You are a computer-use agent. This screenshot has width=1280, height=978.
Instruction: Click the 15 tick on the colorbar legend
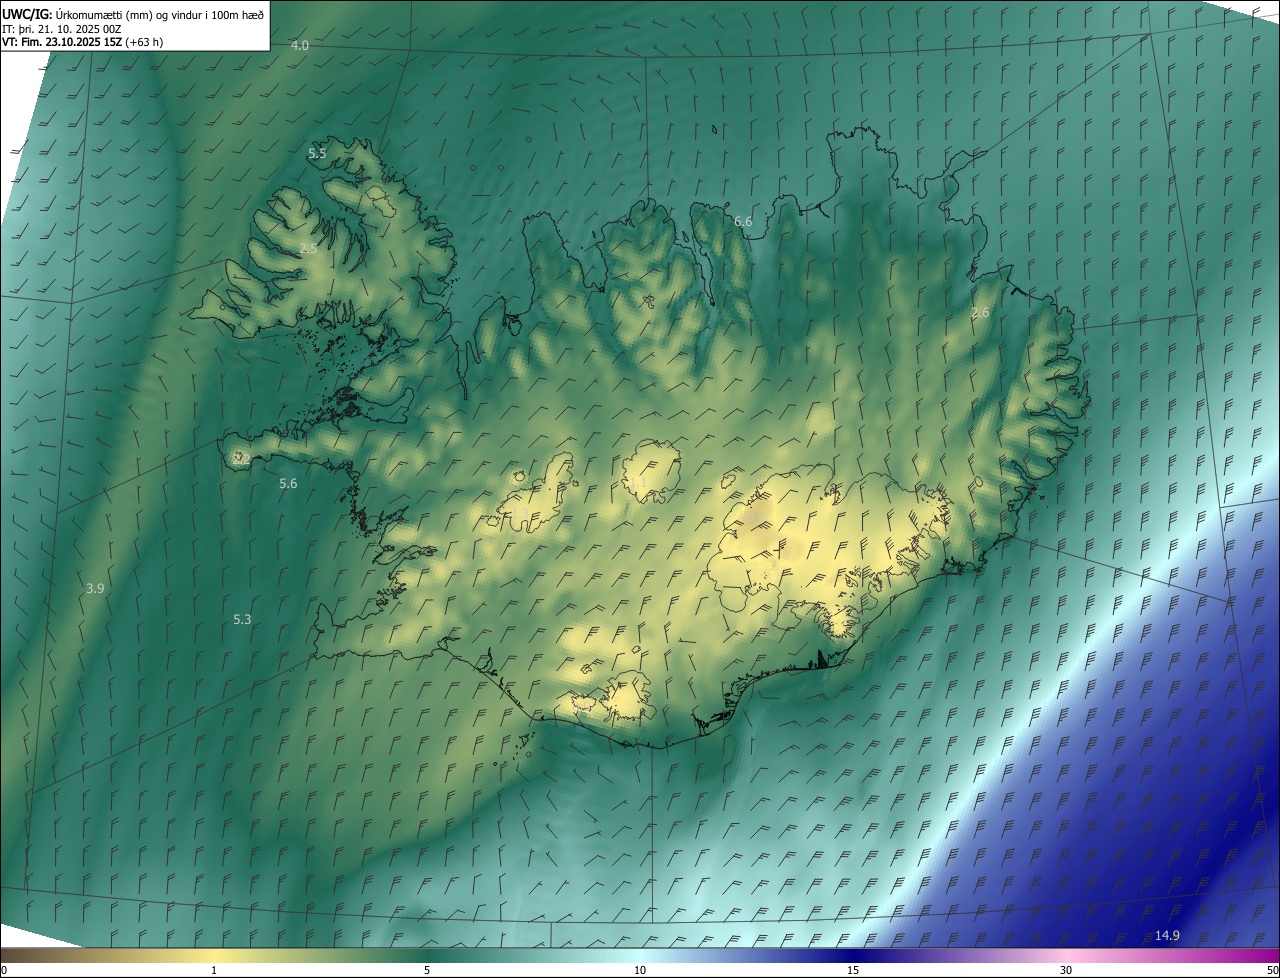(x=853, y=970)
